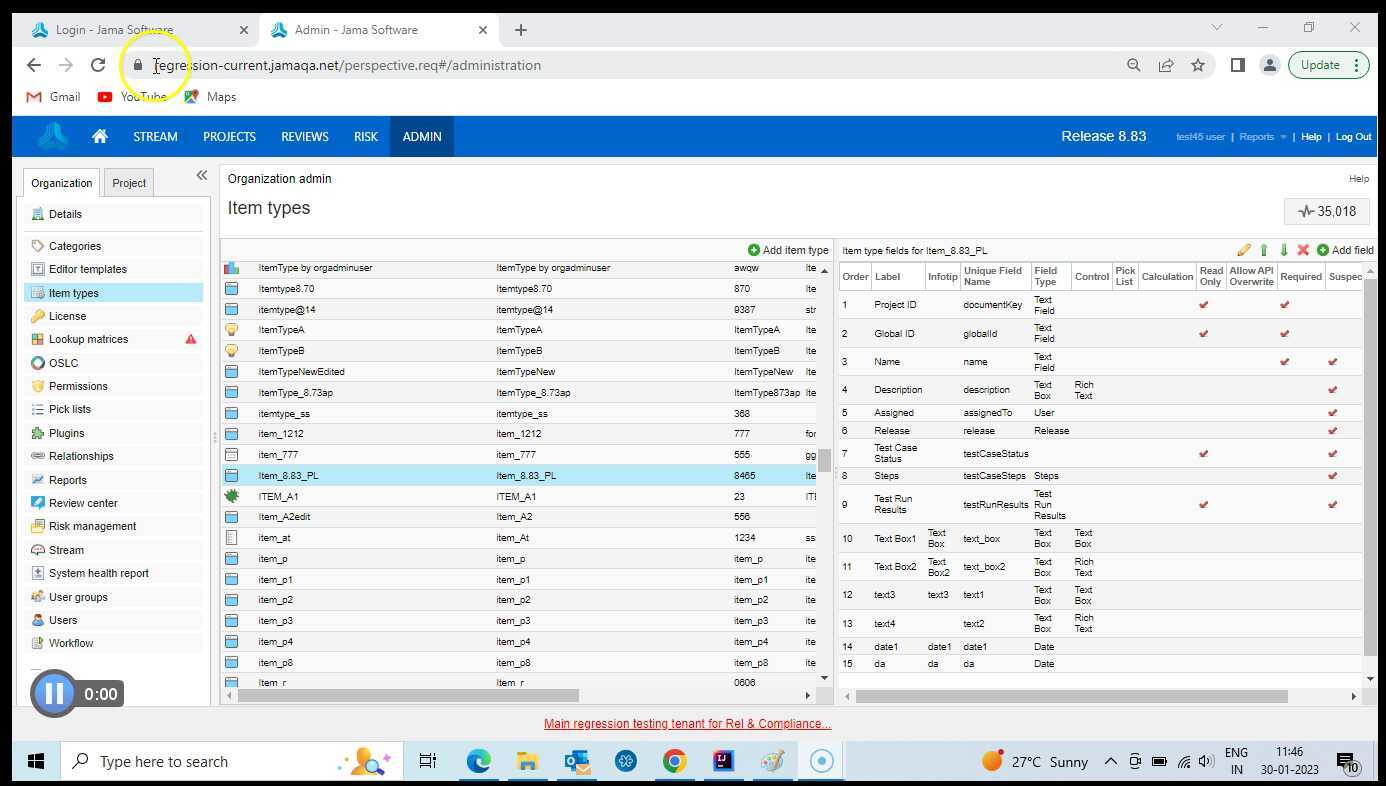Move the selected field down
The width and height of the screenshot is (1386, 786).
(x=1284, y=250)
